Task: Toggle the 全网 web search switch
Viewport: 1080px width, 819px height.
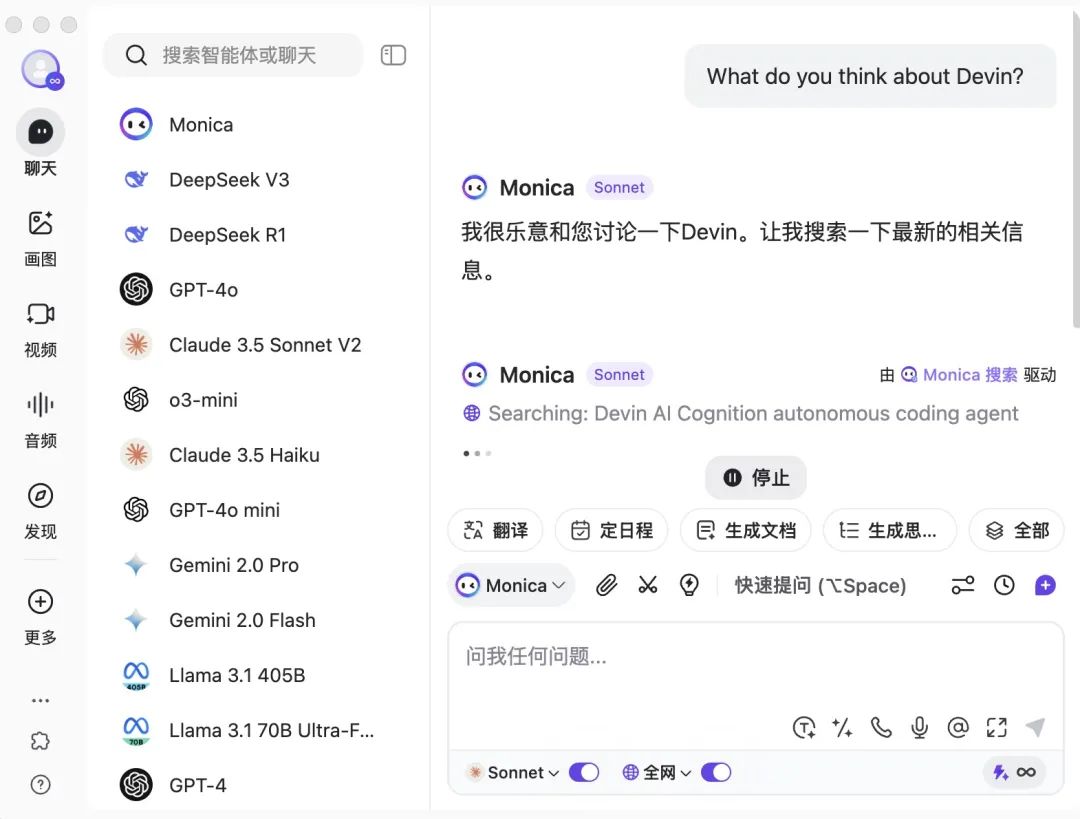Action: point(716,773)
